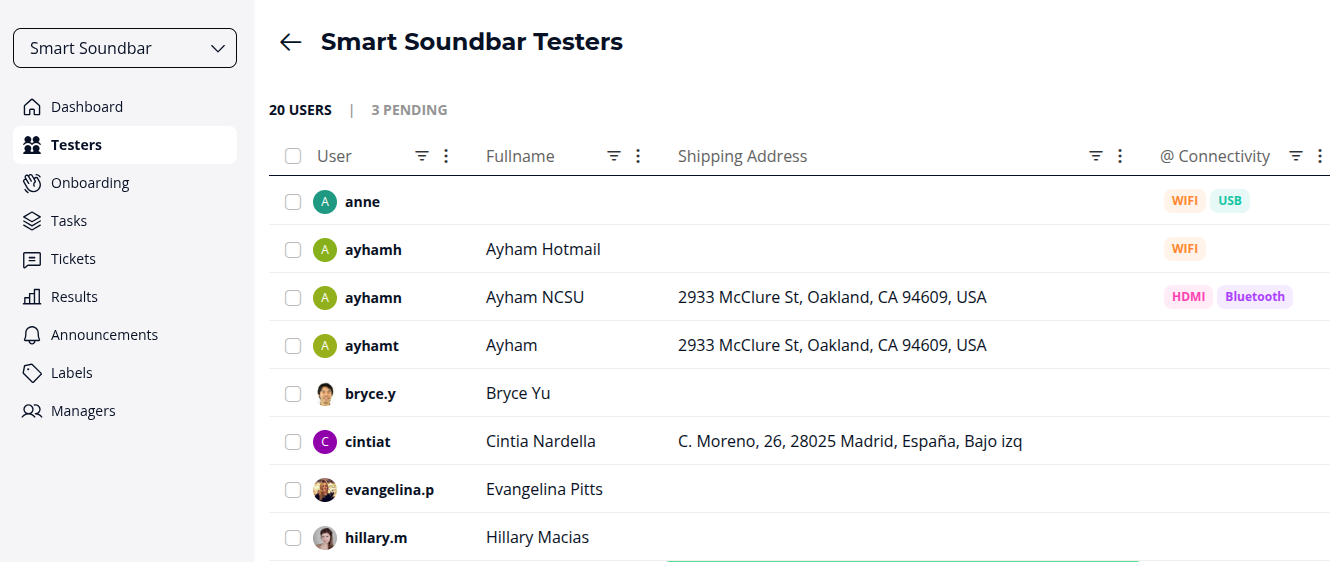Click the Results bar chart icon

pyautogui.click(x=32, y=297)
